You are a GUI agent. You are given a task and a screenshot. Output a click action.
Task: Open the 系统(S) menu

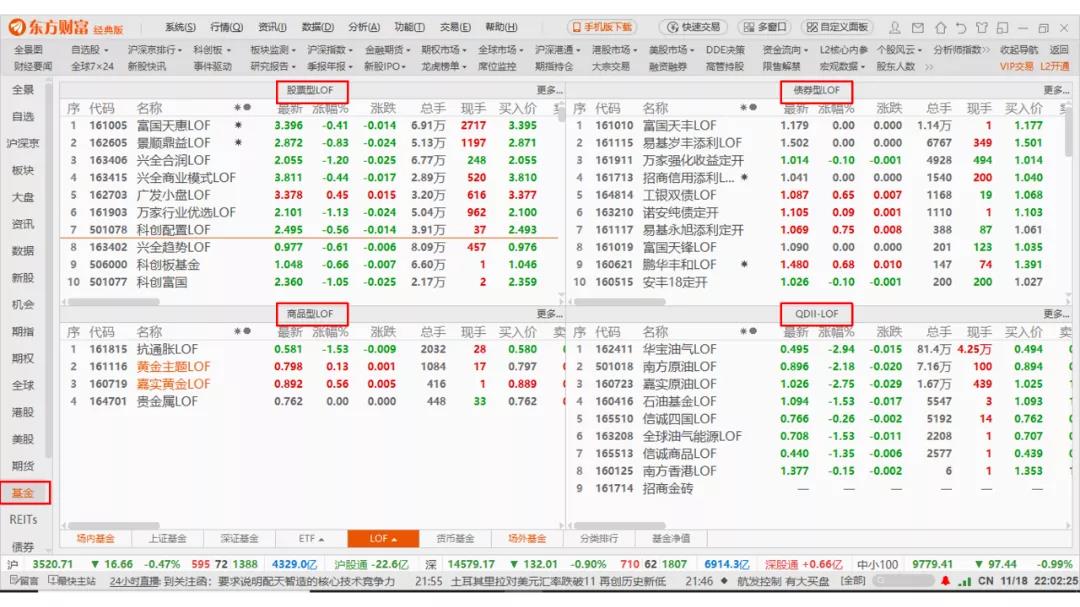click(180, 28)
